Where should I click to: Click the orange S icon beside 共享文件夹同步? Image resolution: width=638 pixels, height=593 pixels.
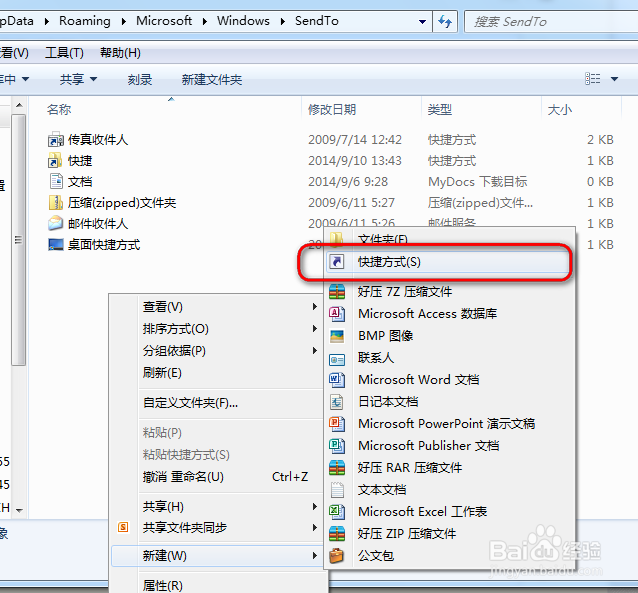123,527
